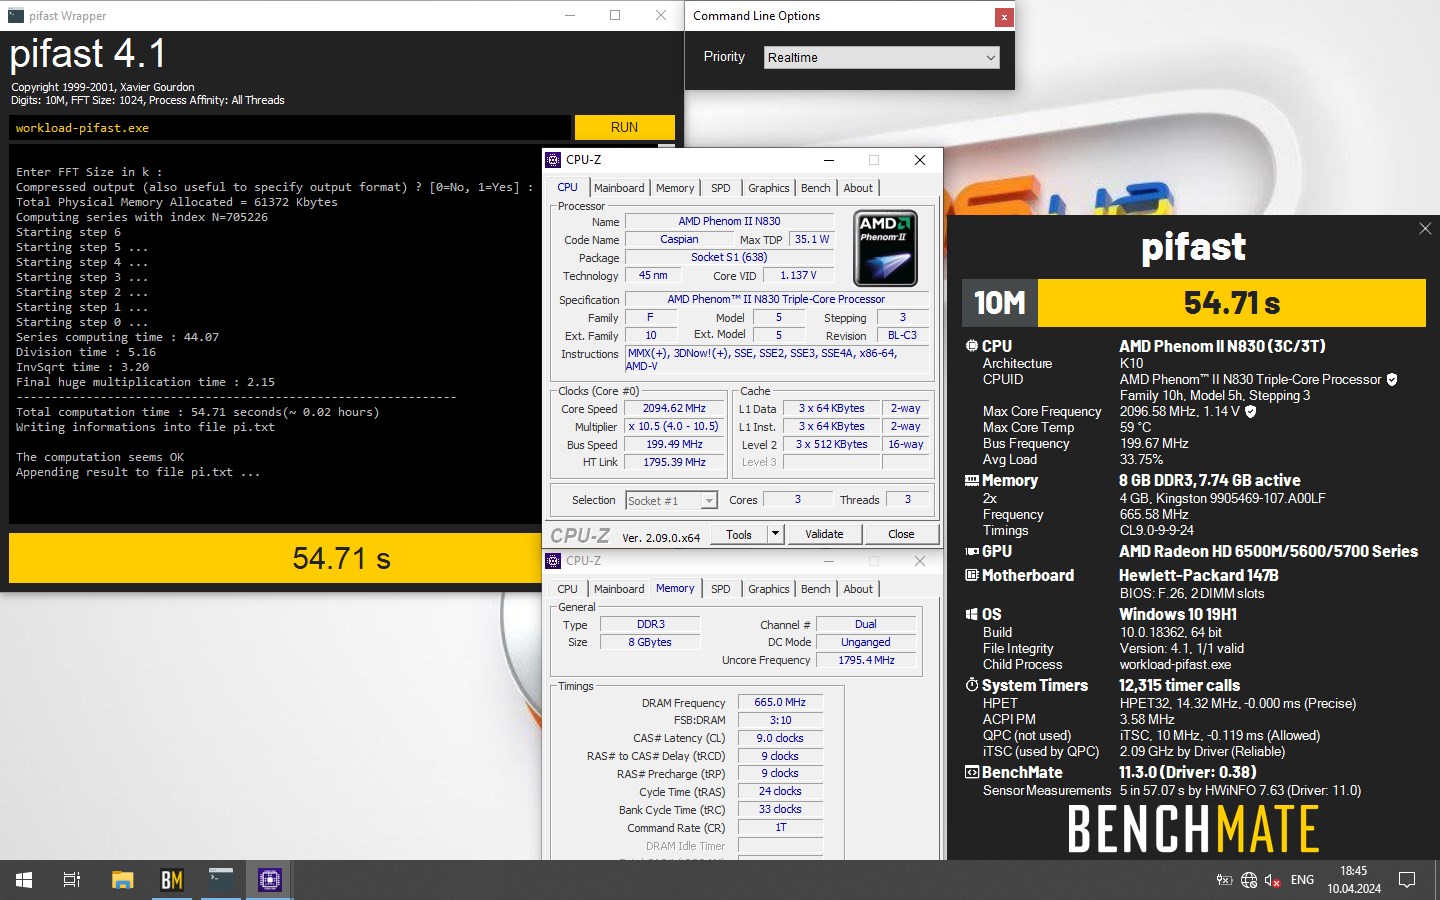The width and height of the screenshot is (1440, 900).
Task: Click CPU-Z icon in upper window title
Action: coord(553,160)
